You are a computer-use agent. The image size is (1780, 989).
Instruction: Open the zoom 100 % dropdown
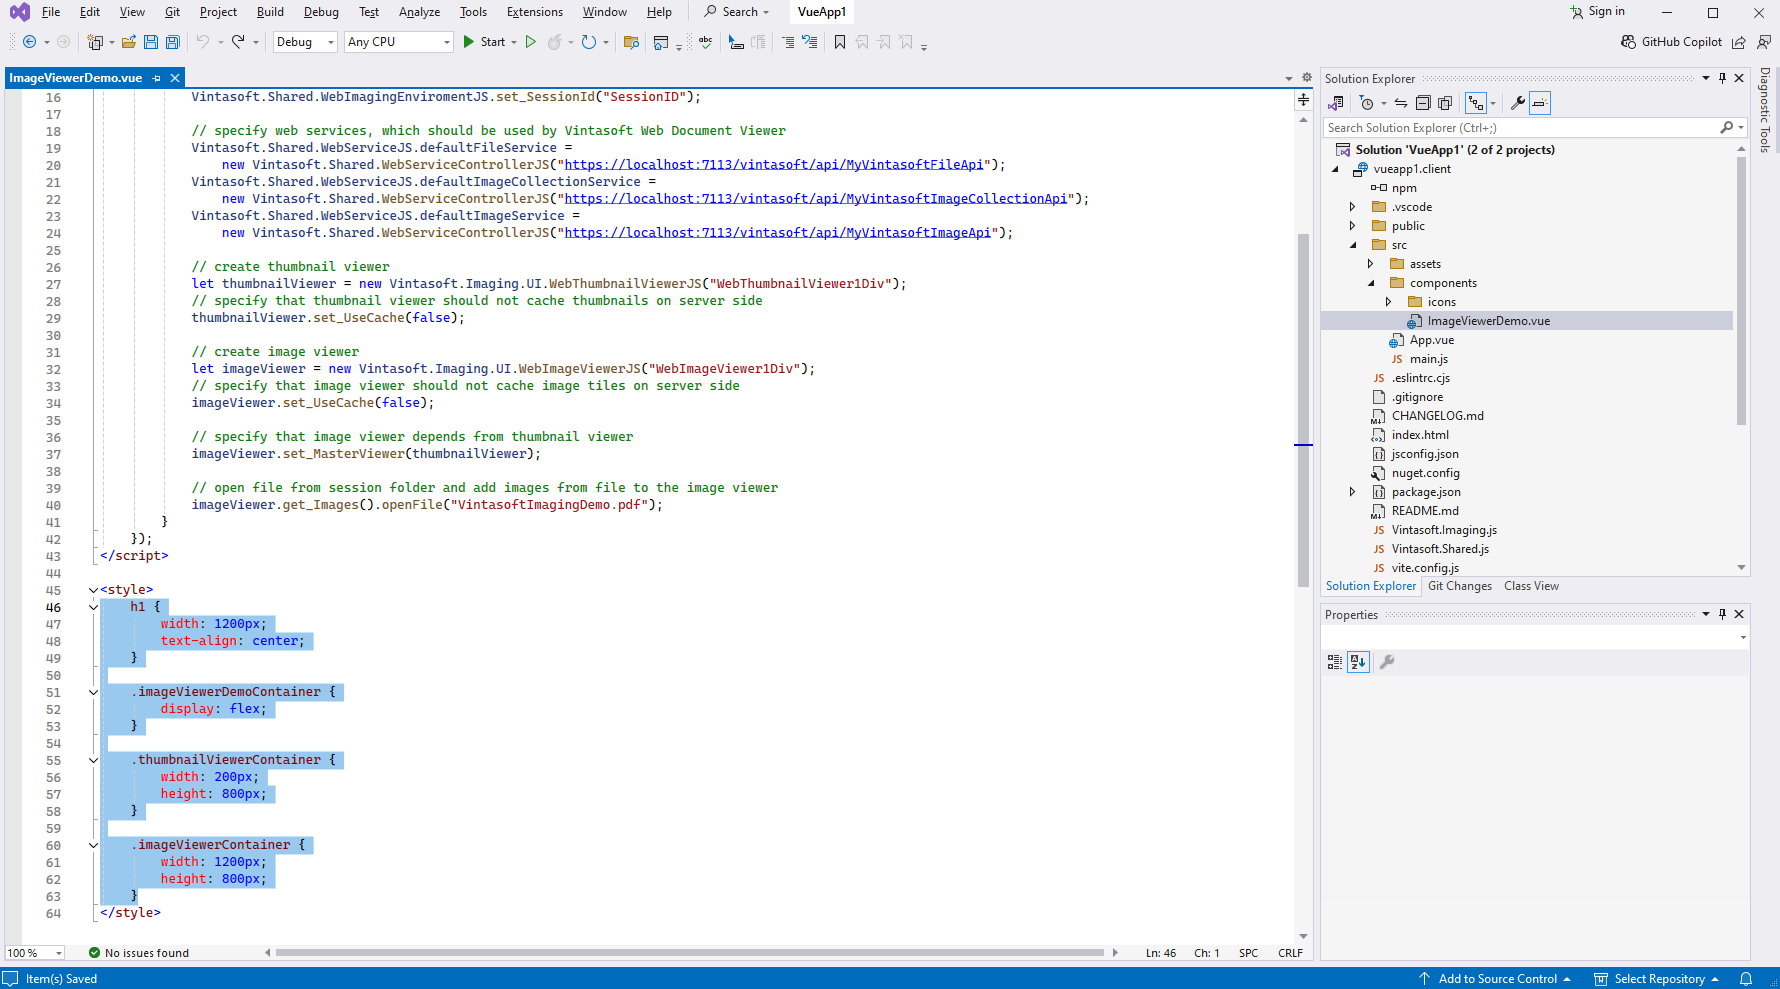35,953
